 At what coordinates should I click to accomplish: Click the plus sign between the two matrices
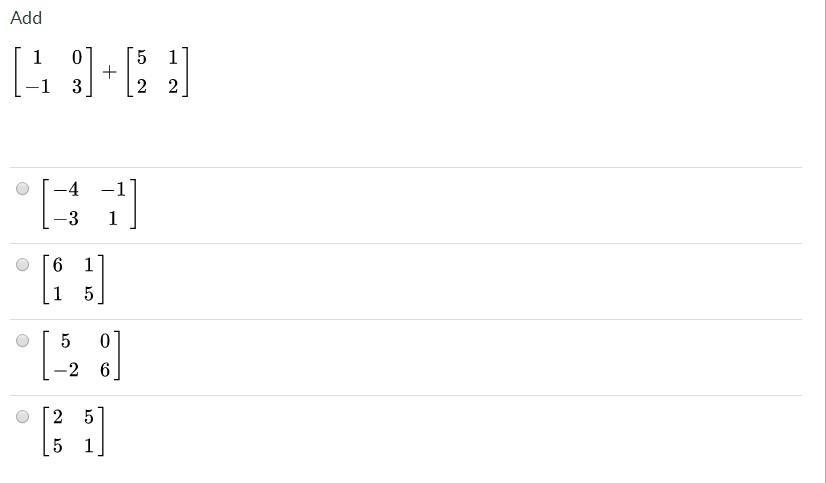110,72
